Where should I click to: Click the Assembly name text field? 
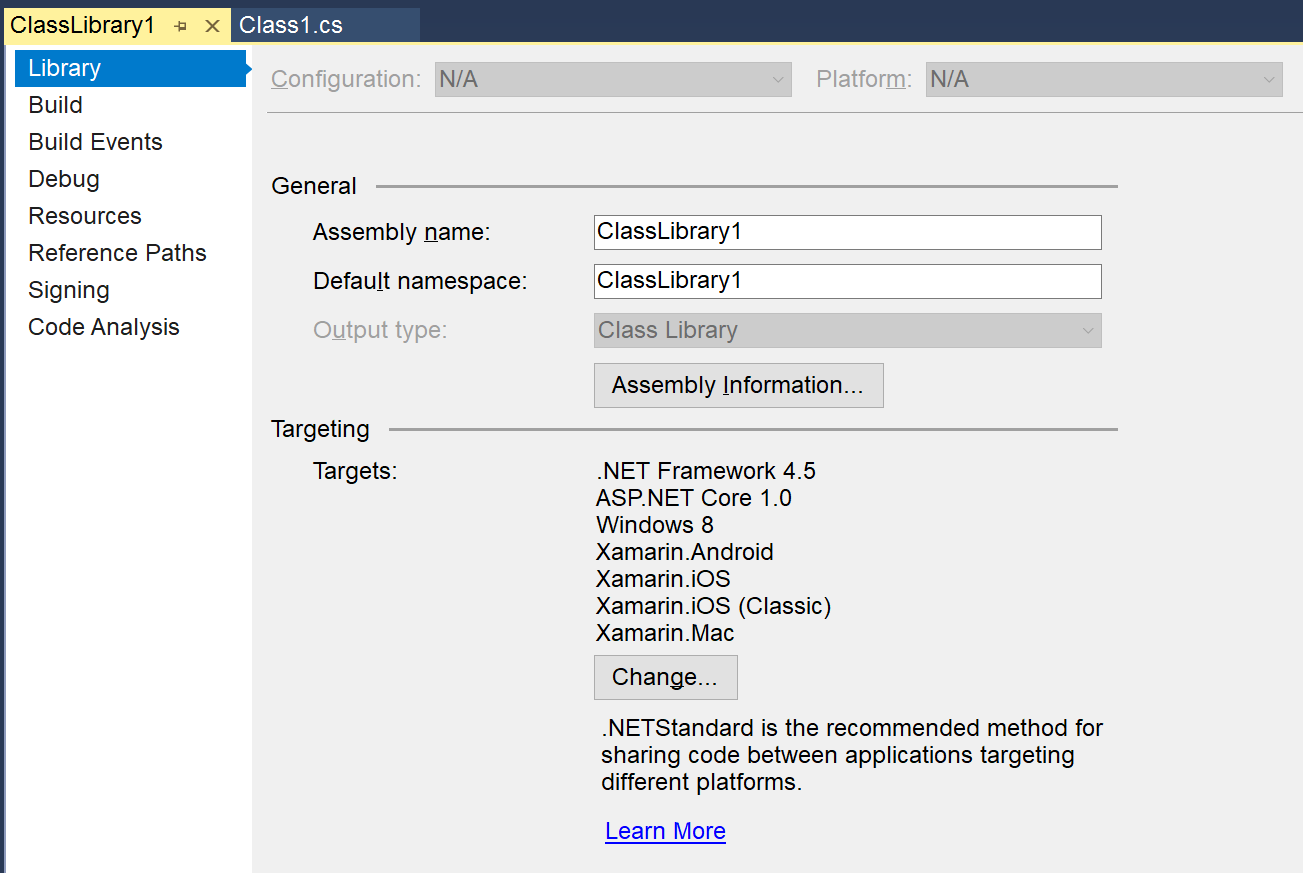[847, 232]
